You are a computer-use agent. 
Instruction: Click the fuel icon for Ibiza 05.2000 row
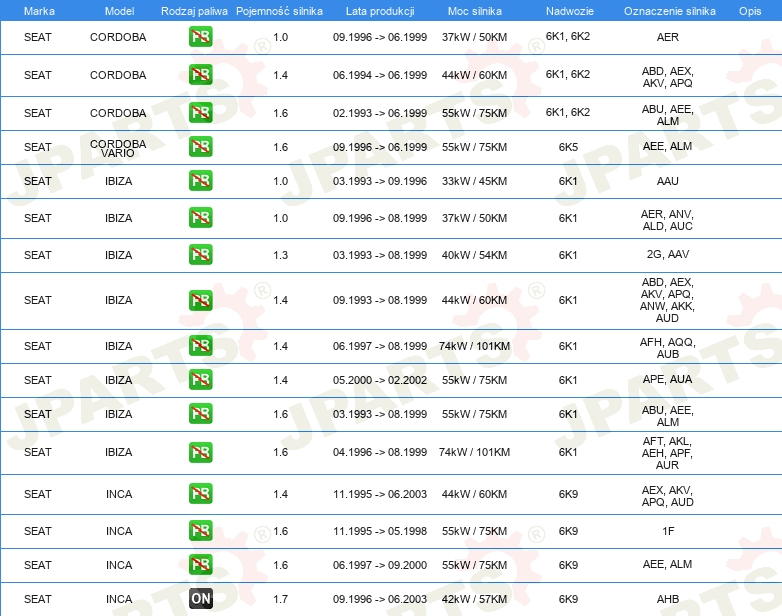coord(200,380)
